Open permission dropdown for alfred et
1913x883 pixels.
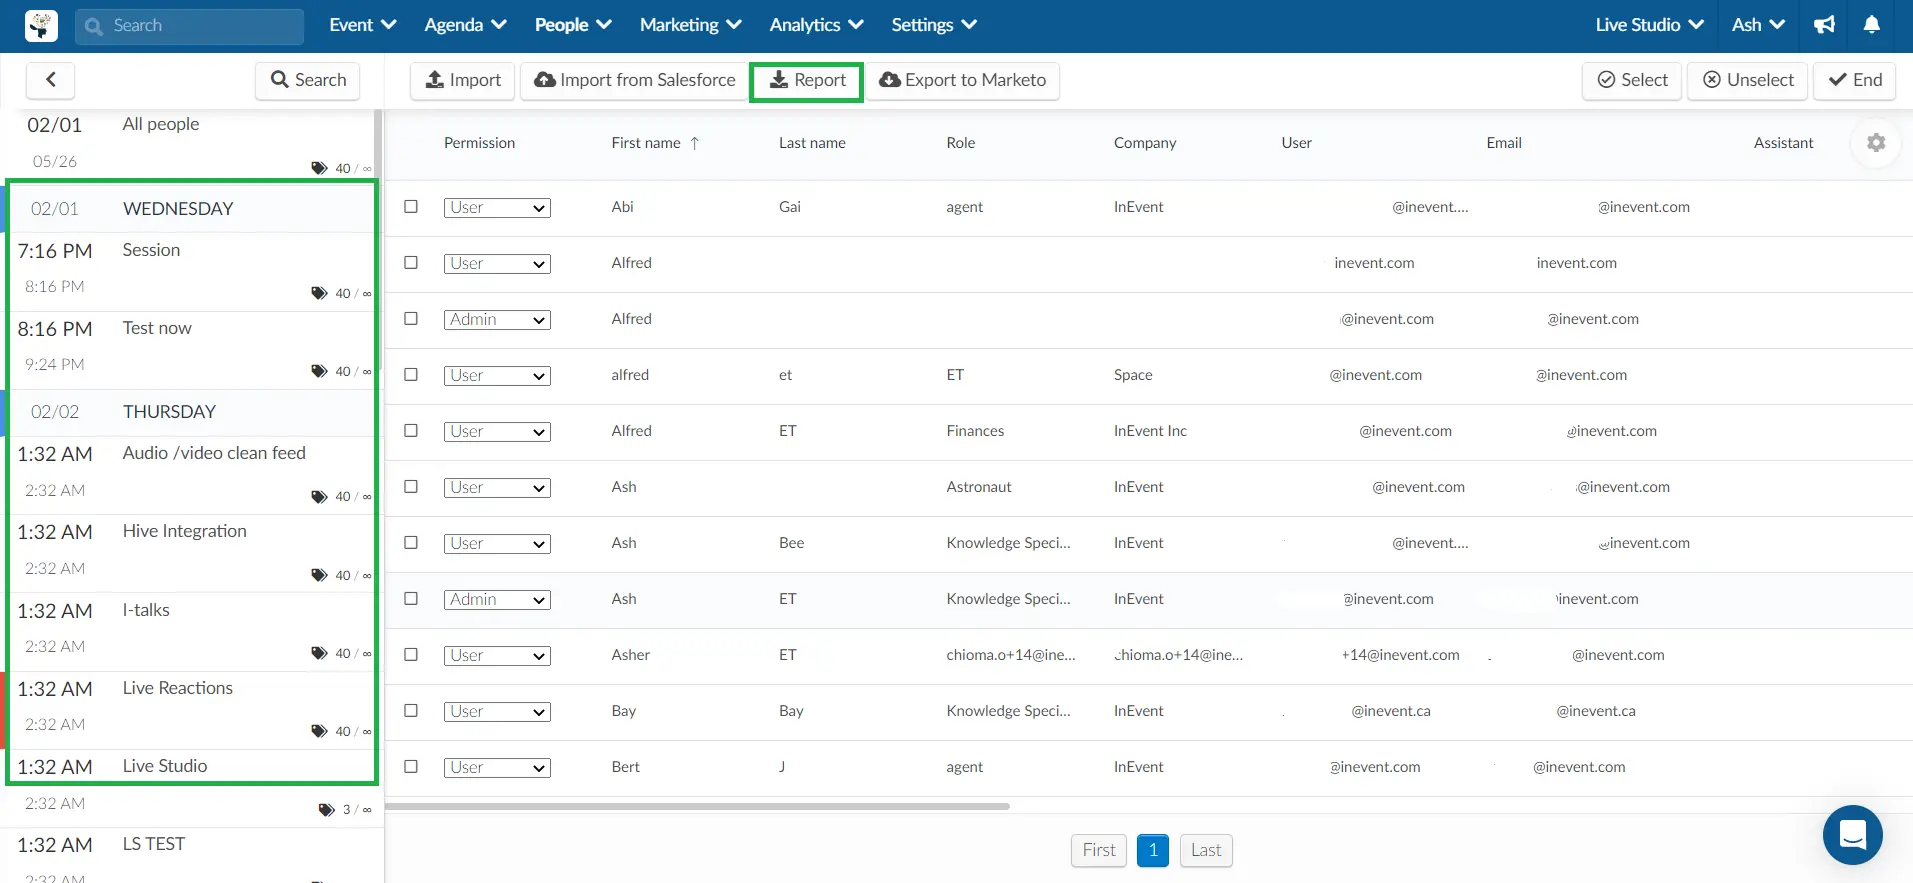497,376
